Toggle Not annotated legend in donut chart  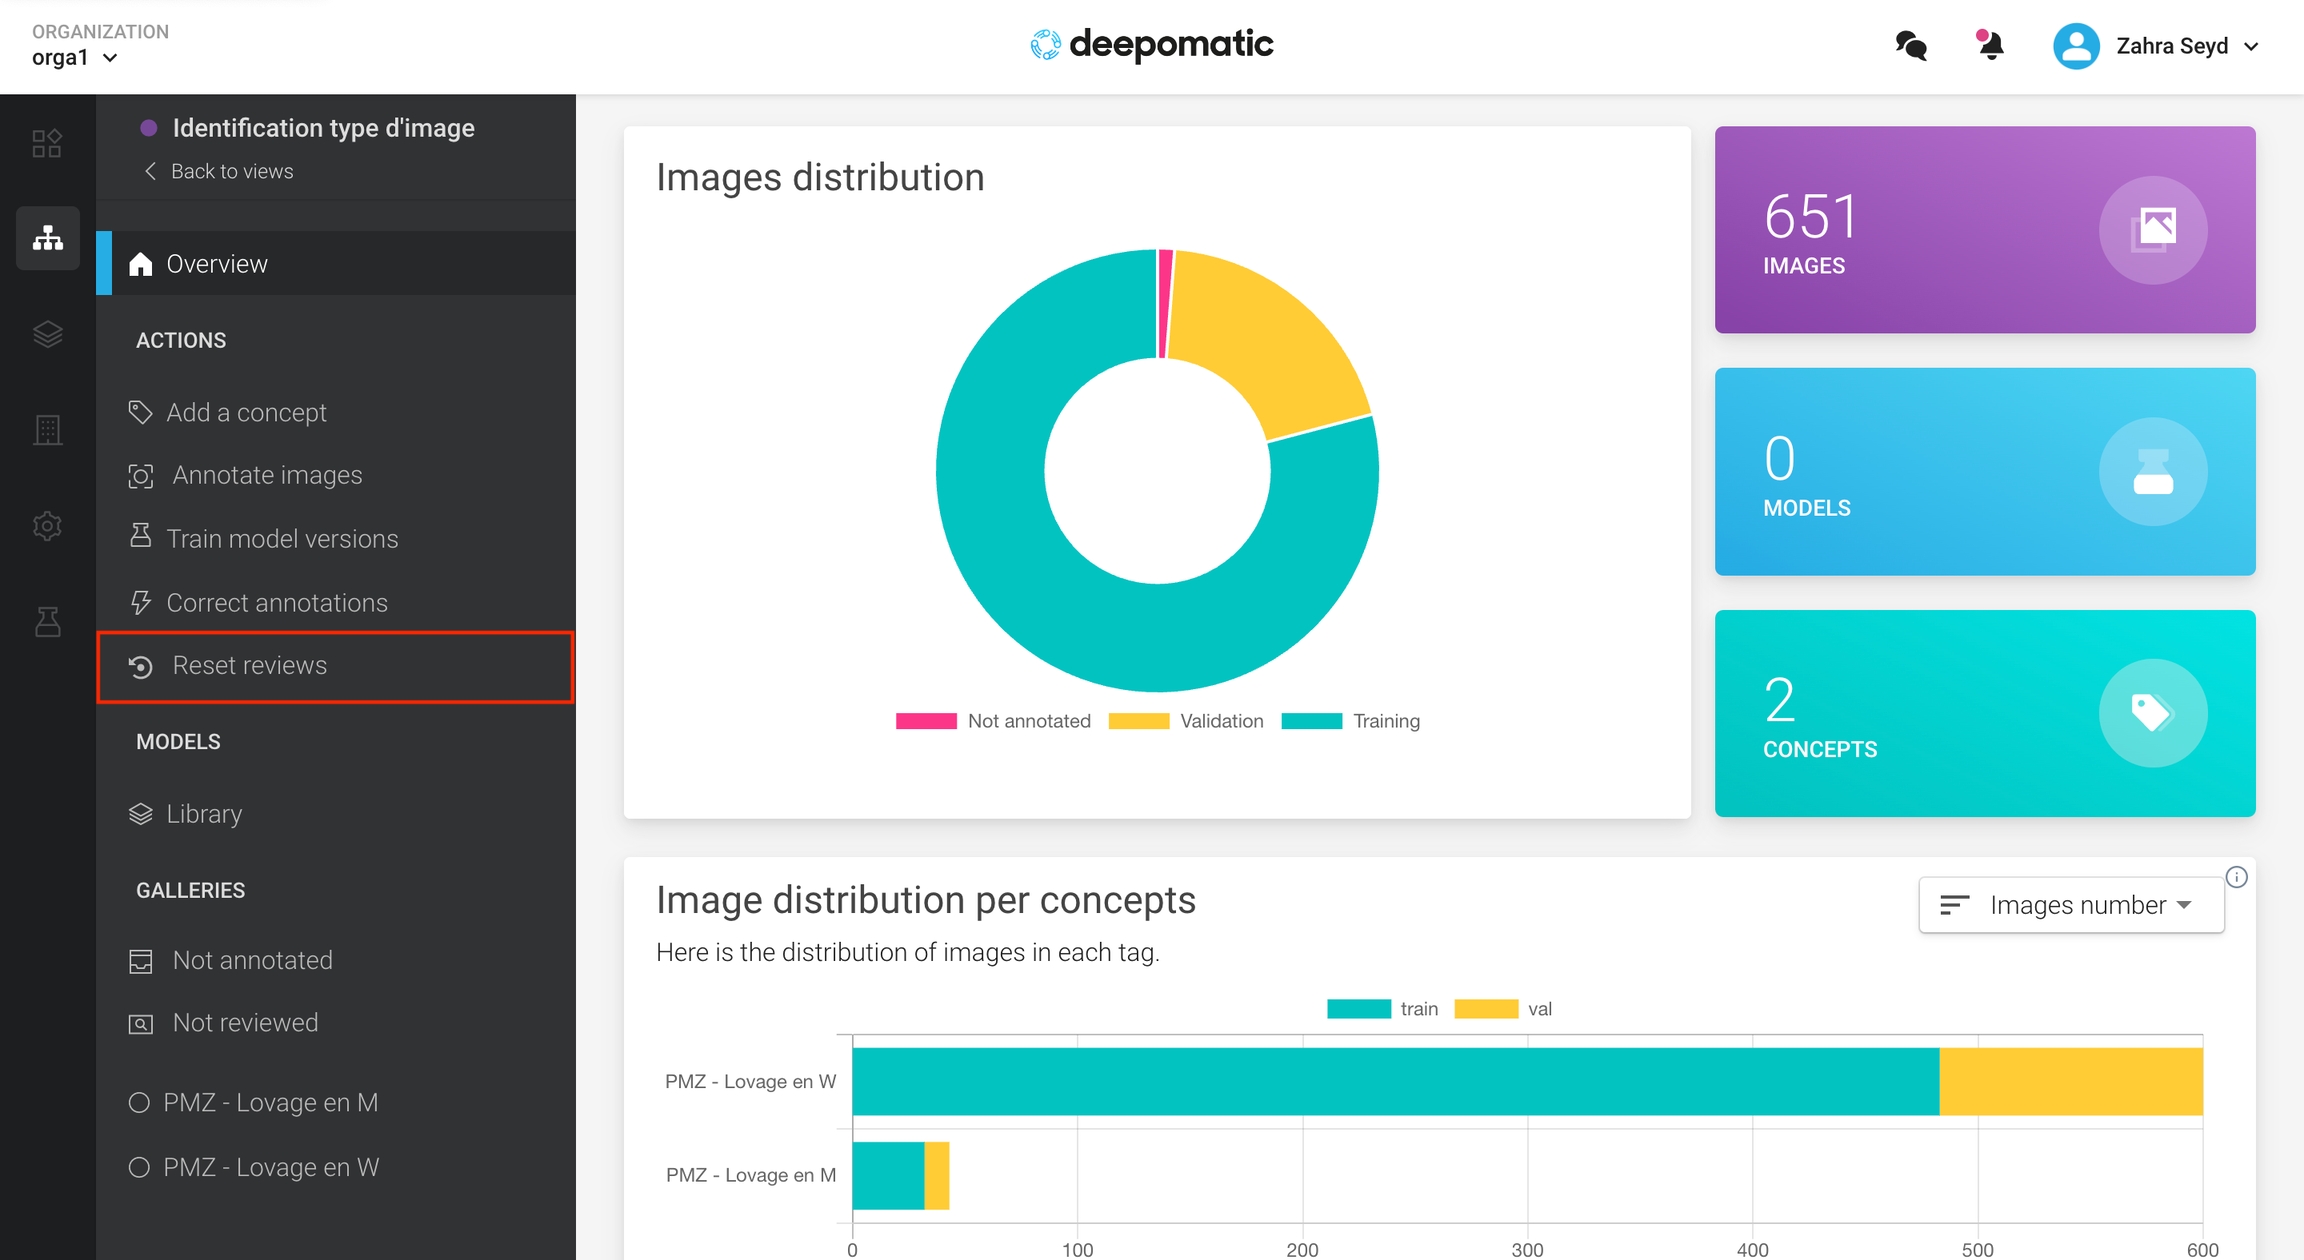pos(1028,721)
